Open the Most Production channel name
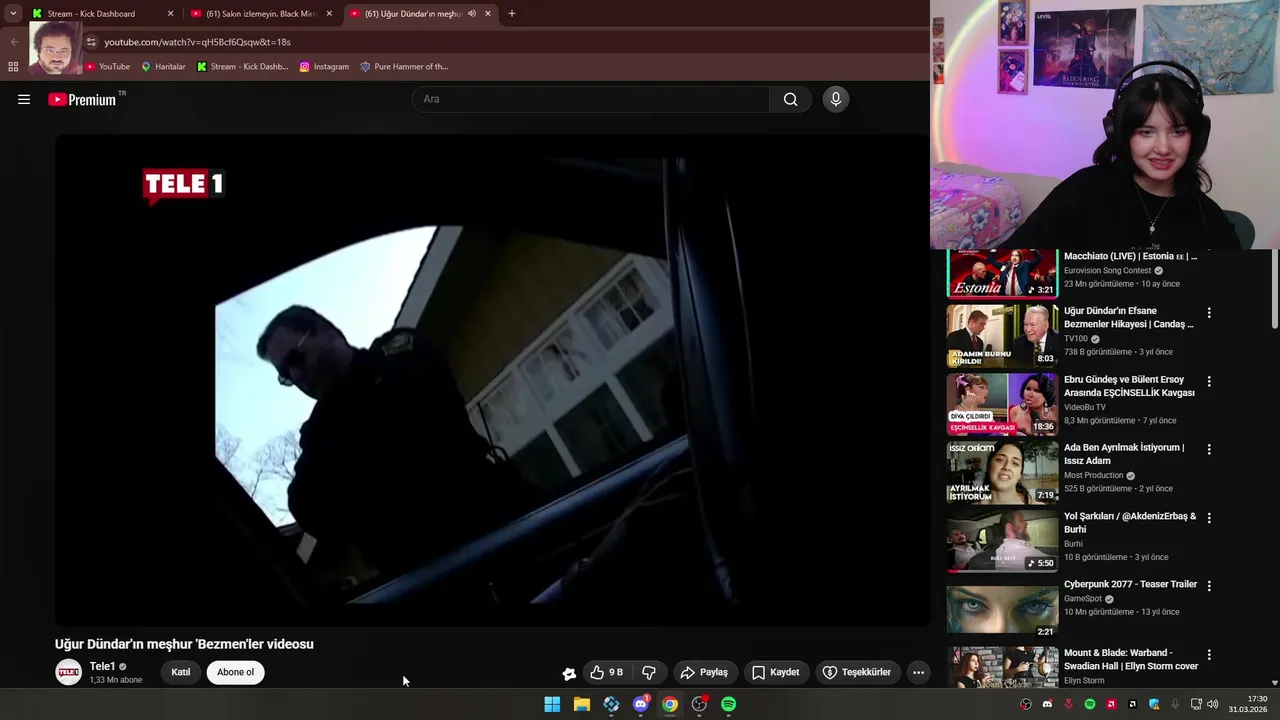This screenshot has height=720, width=1280. pyautogui.click(x=1093, y=475)
